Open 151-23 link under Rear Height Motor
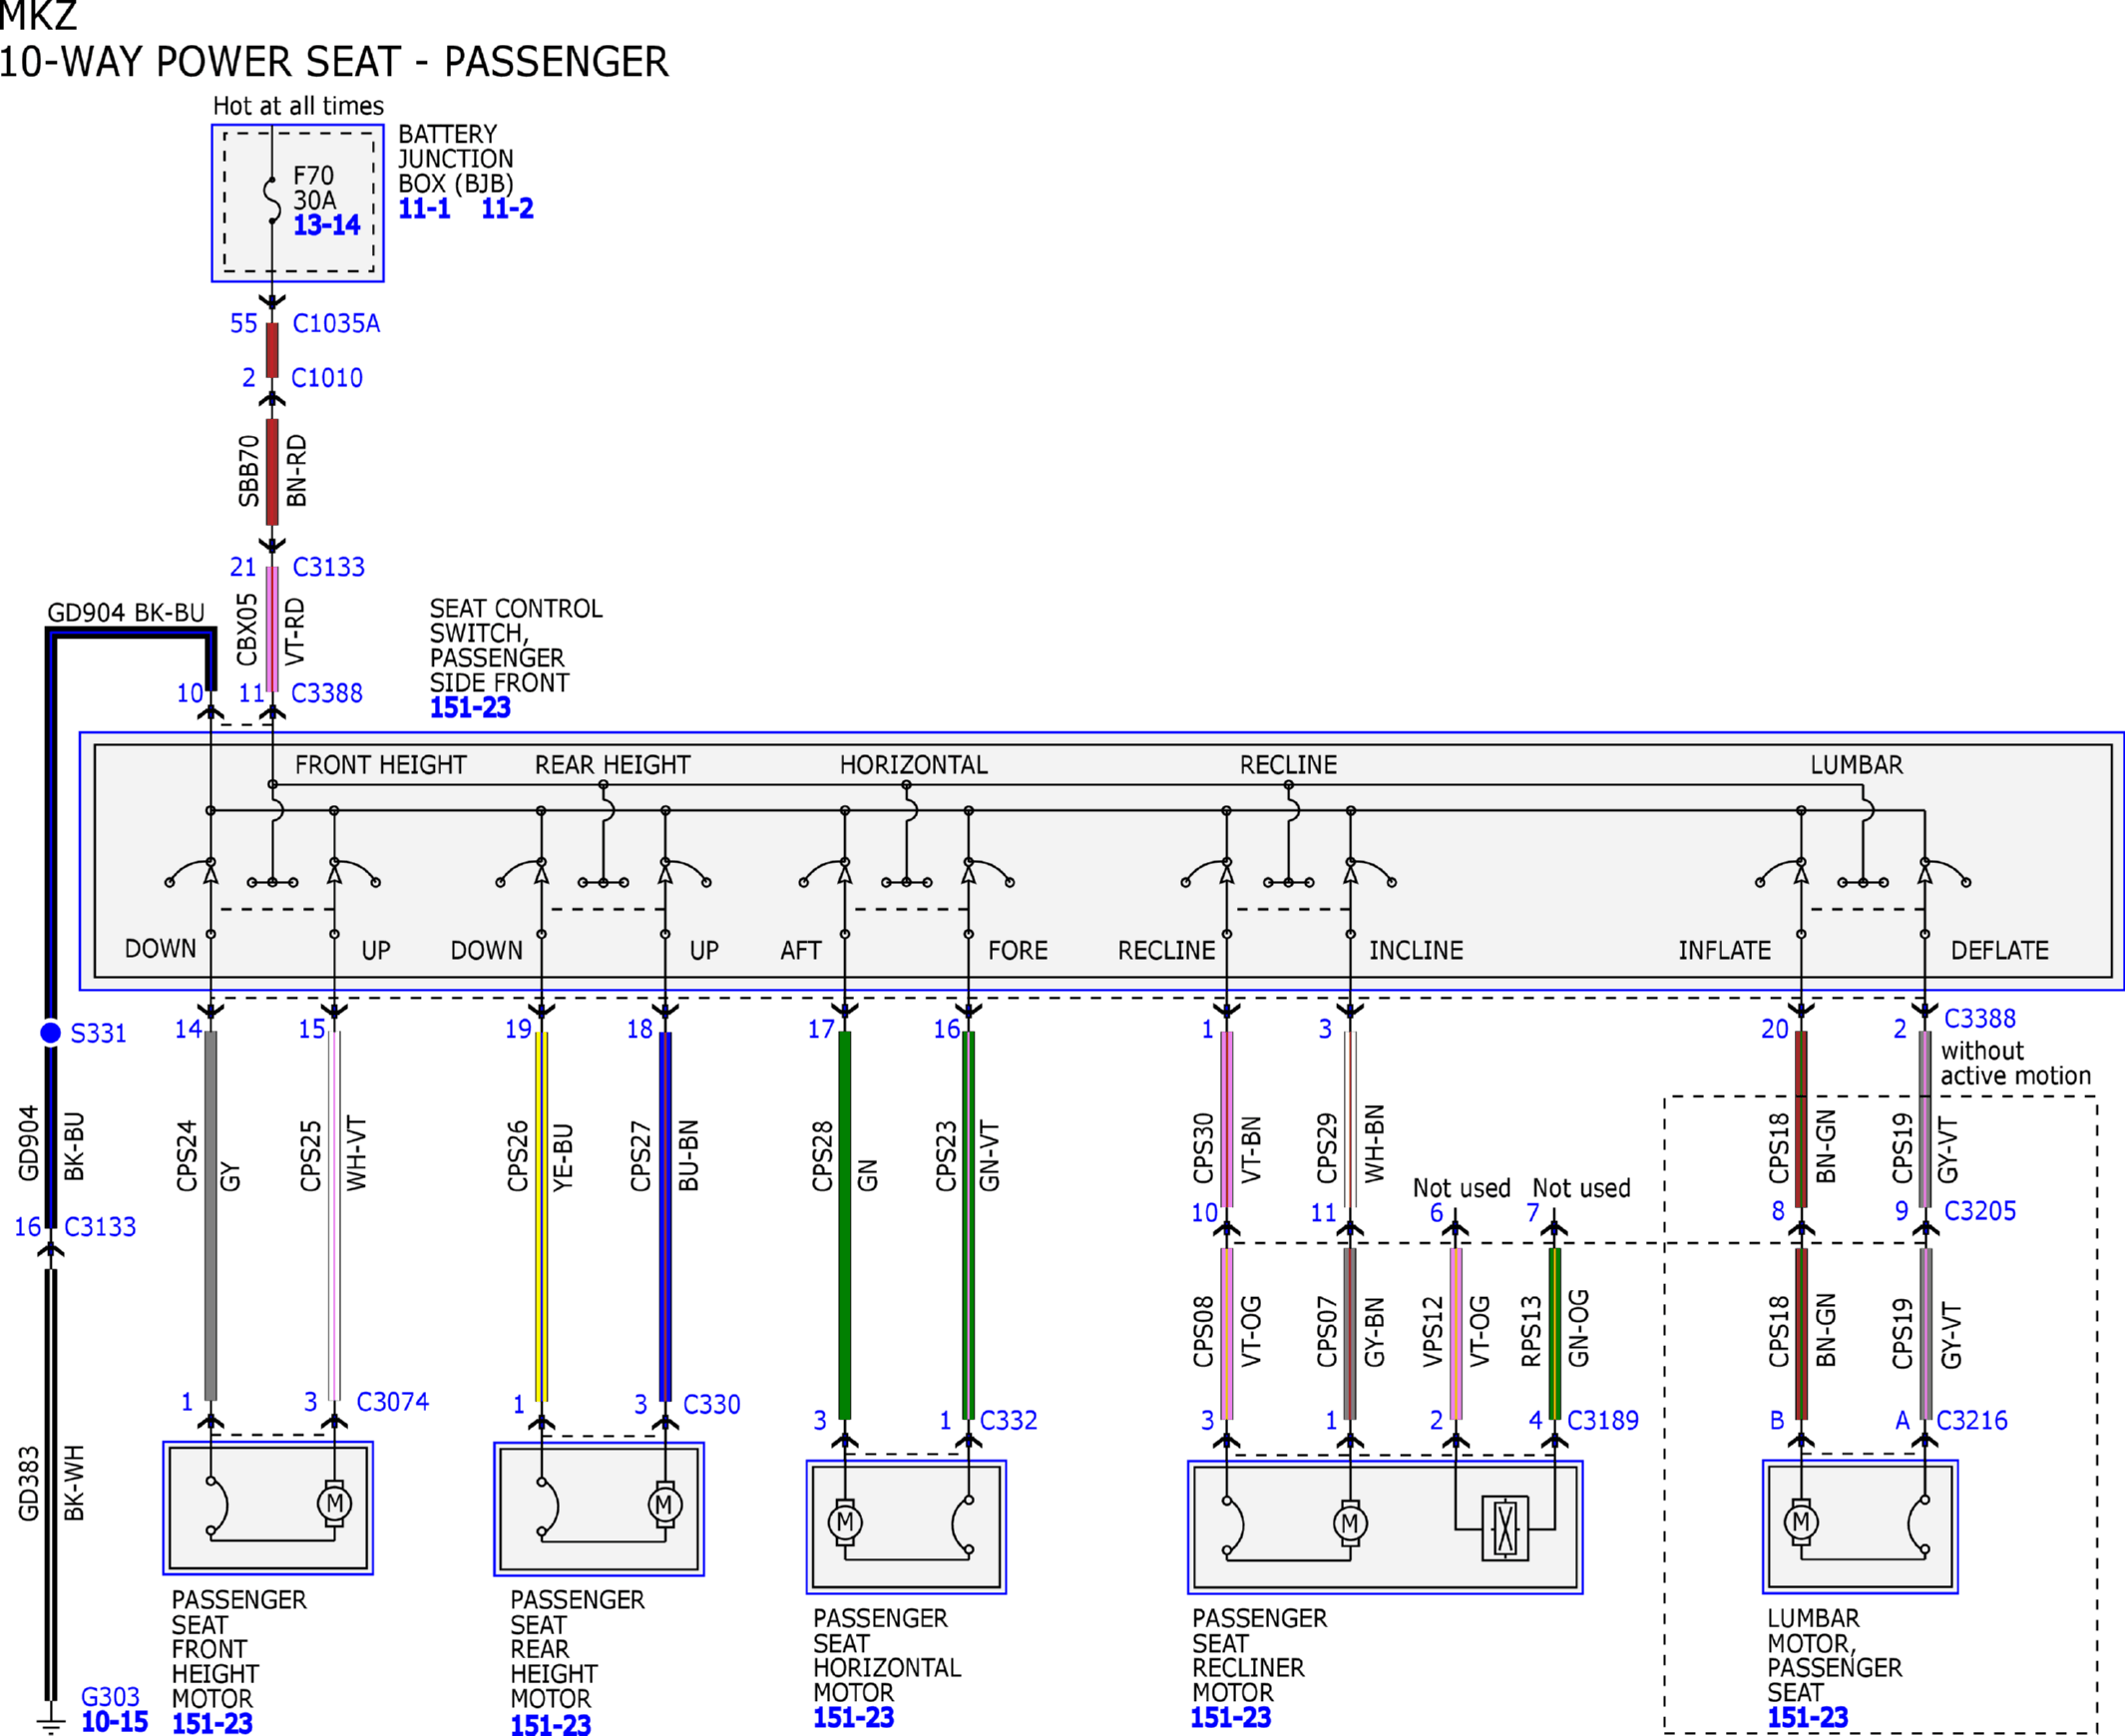The width and height of the screenshot is (2125, 1736). 550,1725
